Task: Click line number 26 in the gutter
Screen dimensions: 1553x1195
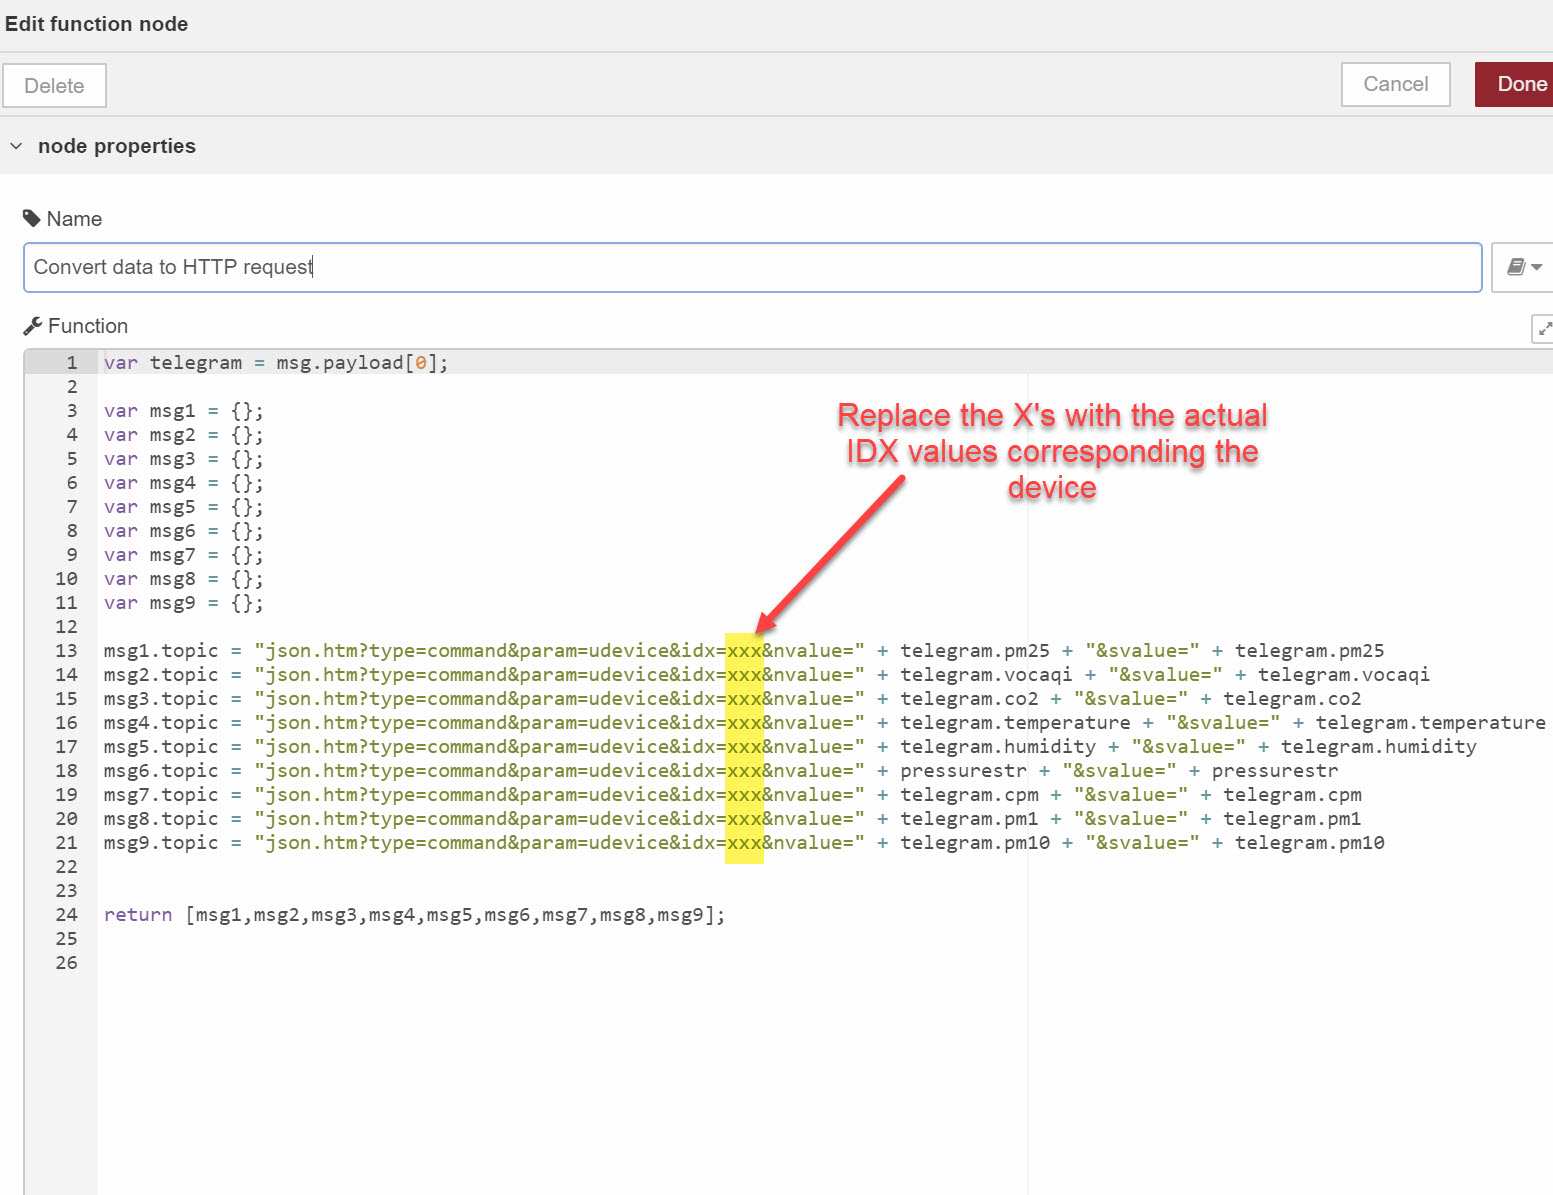Action: coord(66,963)
